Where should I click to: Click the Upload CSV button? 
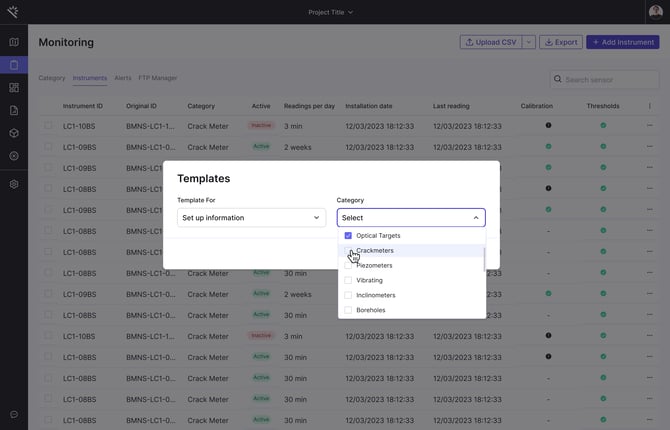pyautogui.click(x=491, y=42)
